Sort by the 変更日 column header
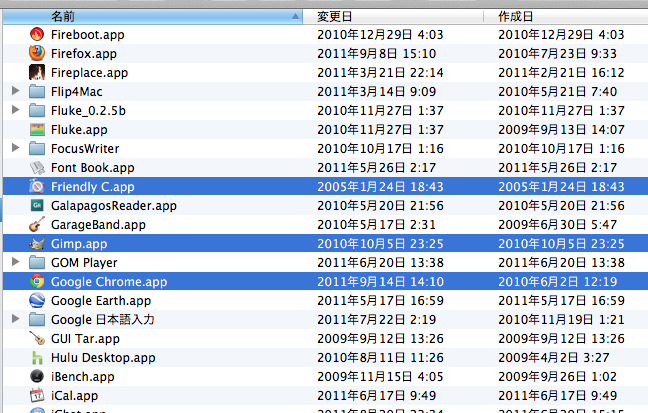 [x=393, y=17]
